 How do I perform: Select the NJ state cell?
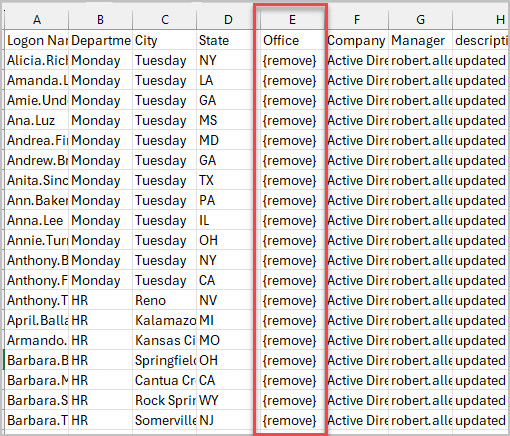(228, 420)
